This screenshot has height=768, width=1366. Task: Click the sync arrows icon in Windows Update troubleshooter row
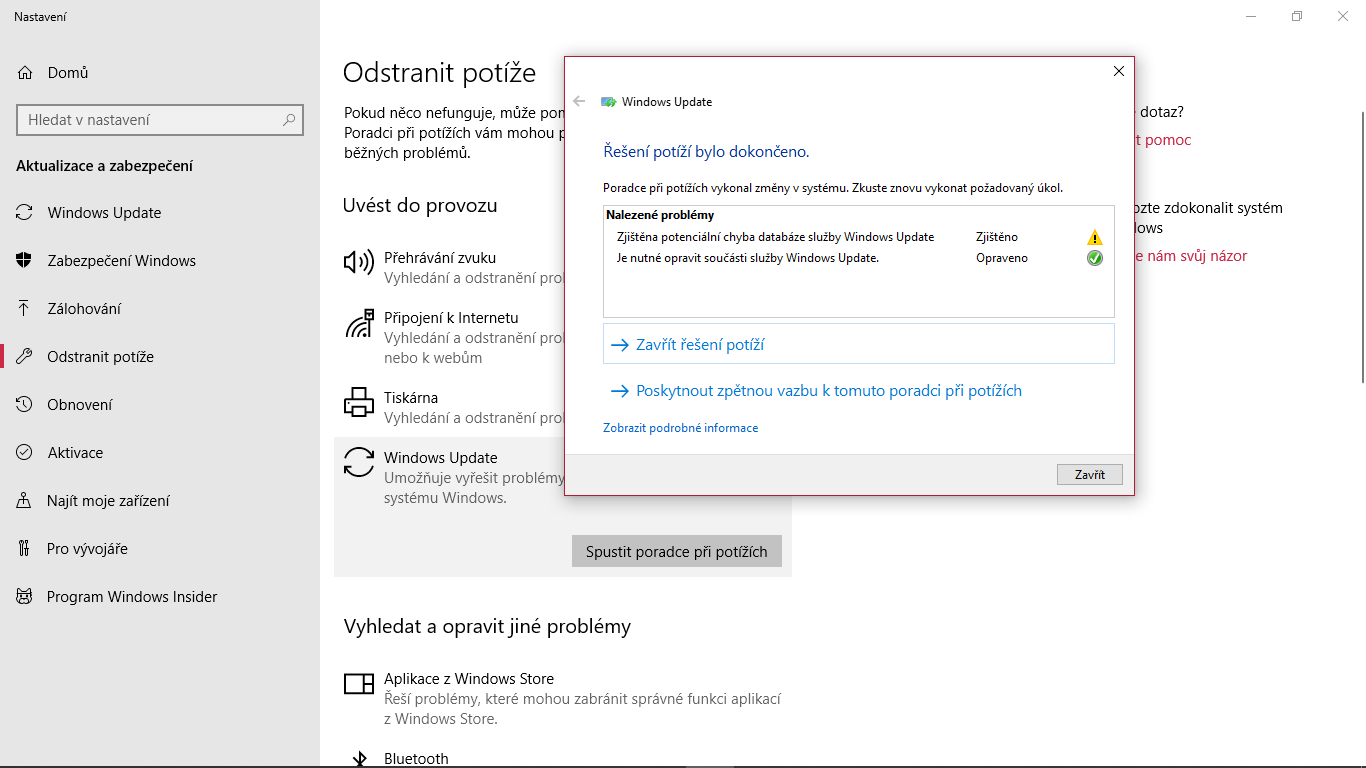coord(358,462)
